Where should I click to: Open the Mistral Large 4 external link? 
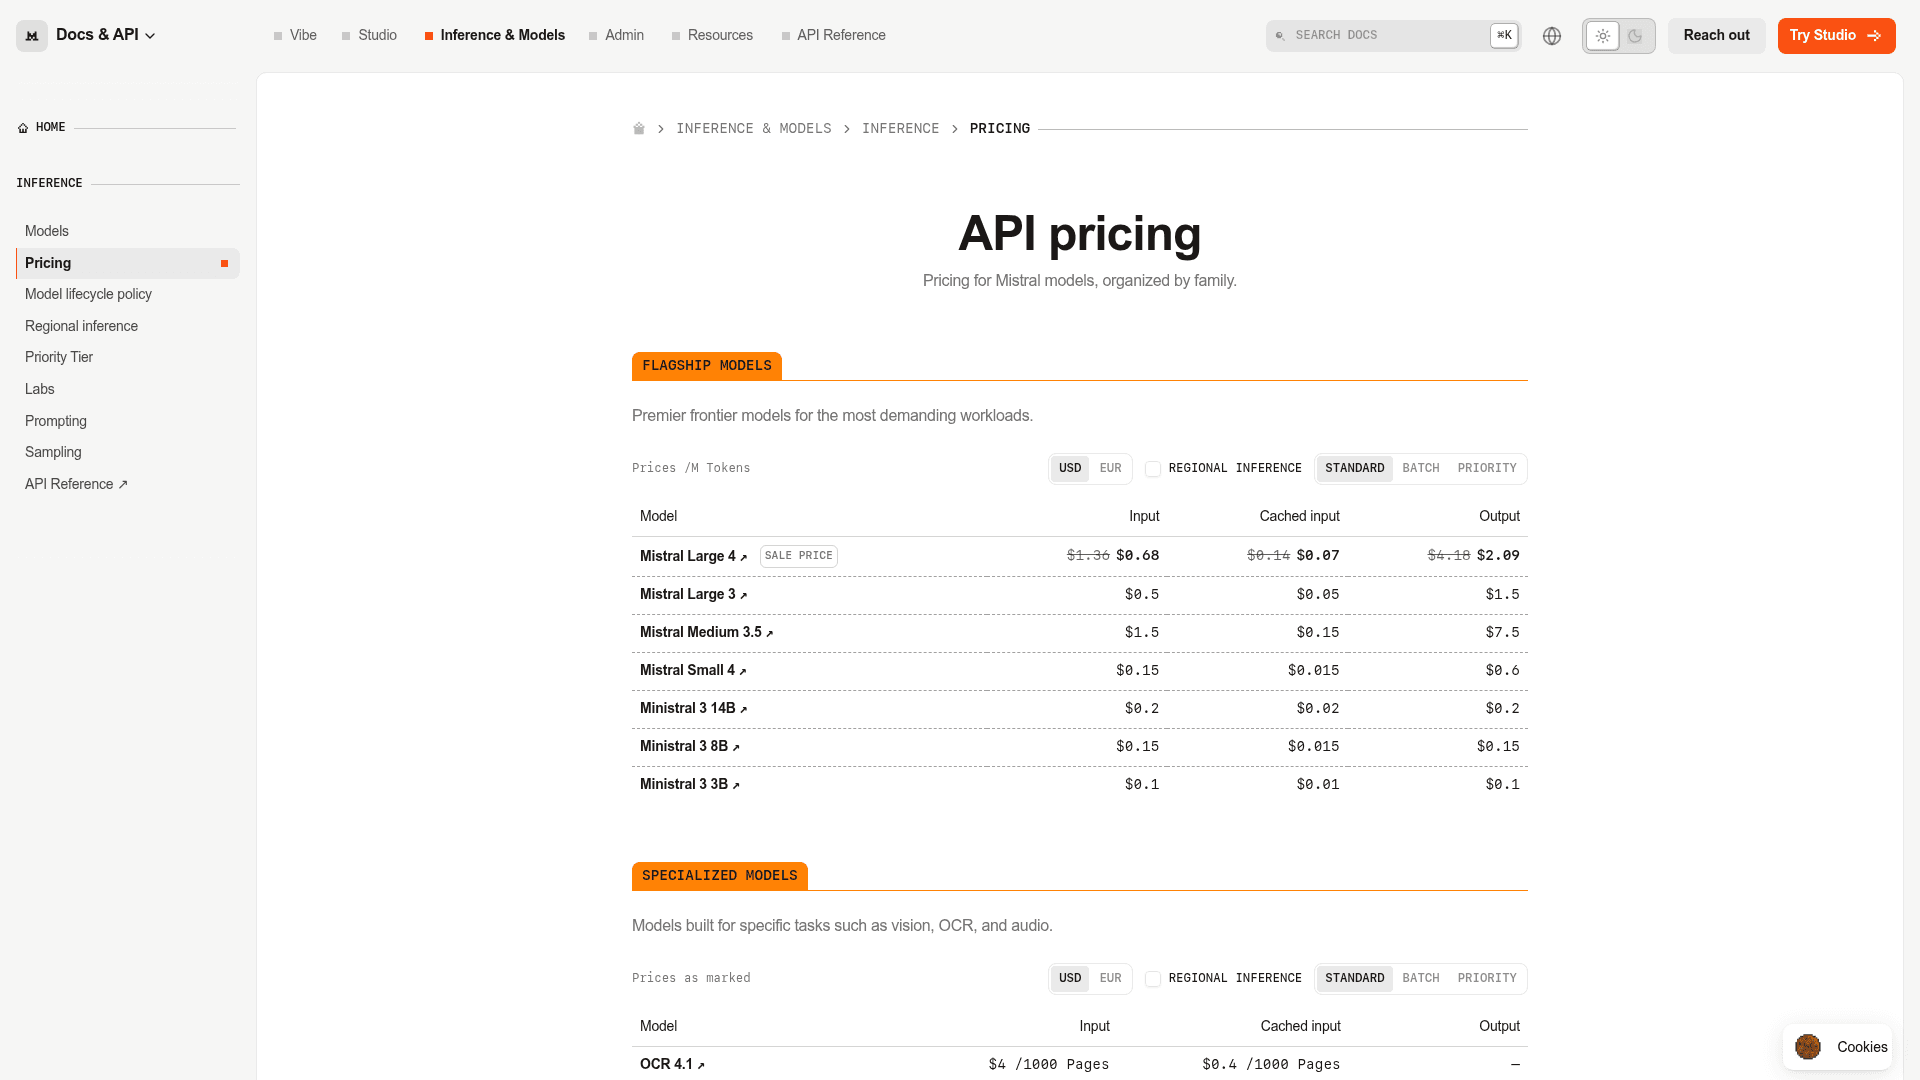(x=694, y=556)
